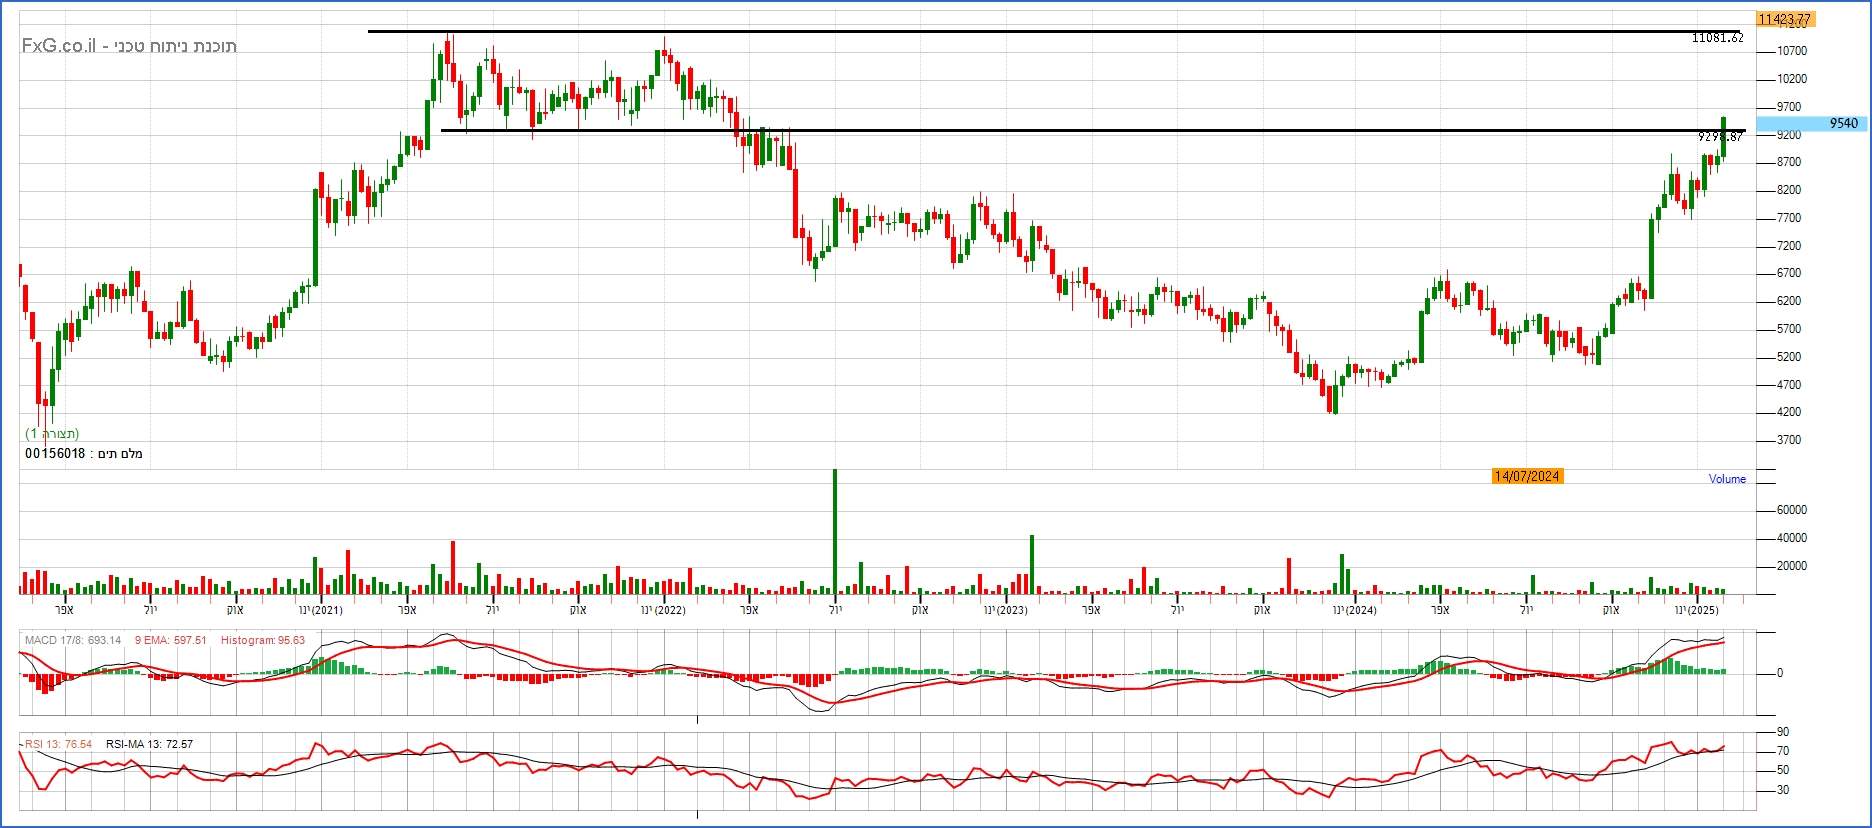Select the 9 EMA value label
Viewport: 1872px width, 828px height.
(170, 640)
